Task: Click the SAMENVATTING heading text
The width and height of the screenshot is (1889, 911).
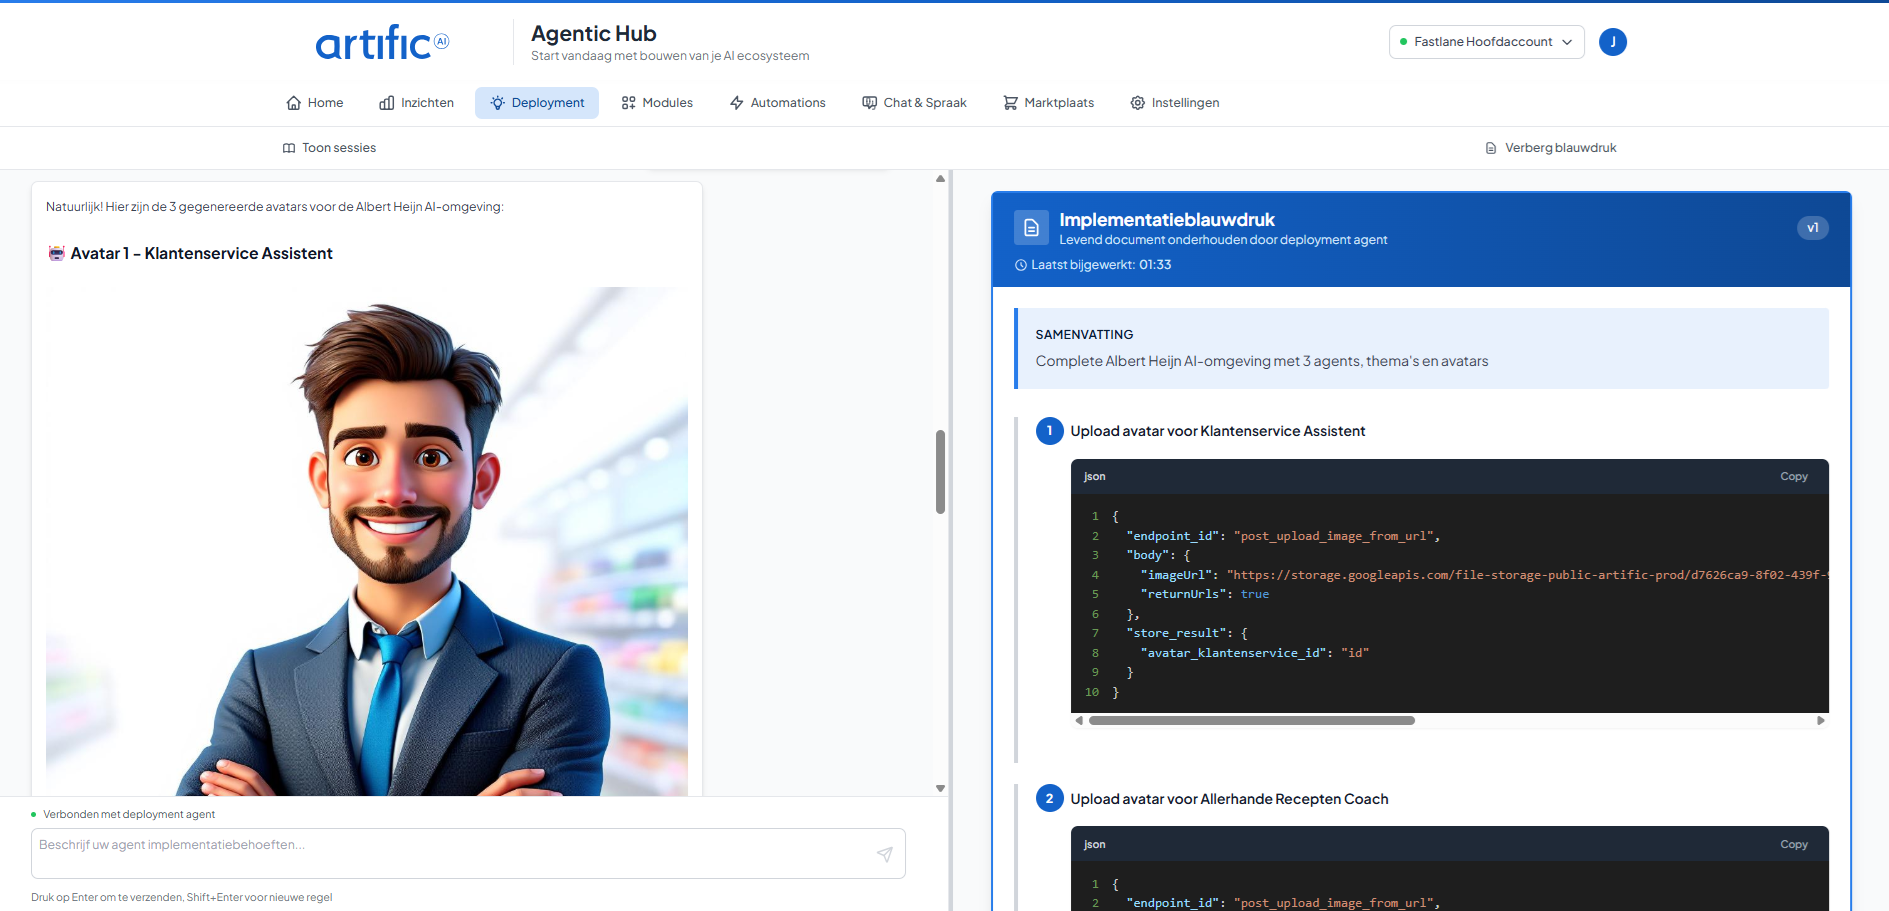Action: point(1084,335)
